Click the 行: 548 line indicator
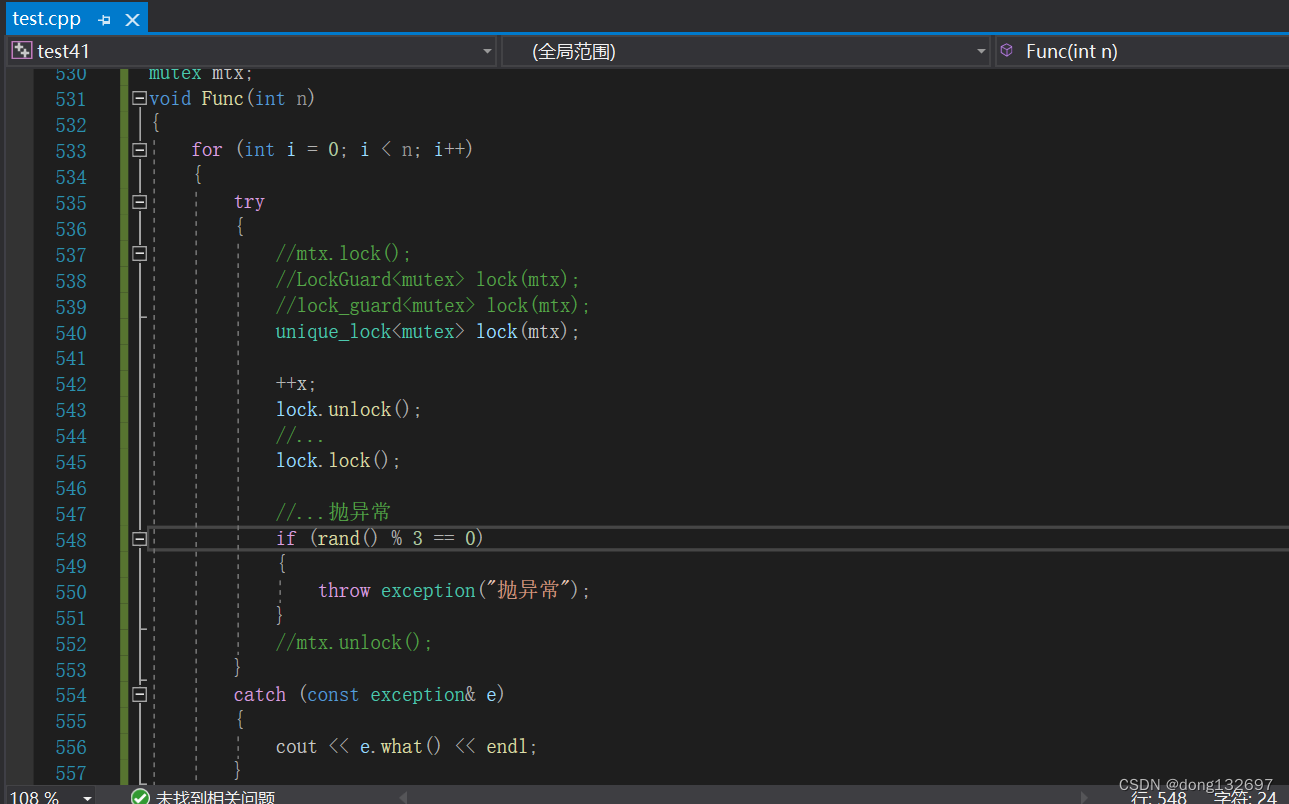1289x804 pixels. 1158,797
